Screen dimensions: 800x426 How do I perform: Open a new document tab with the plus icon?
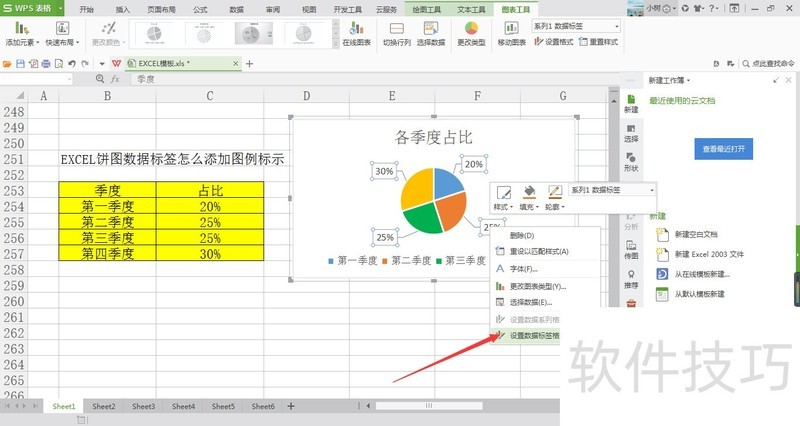click(249, 64)
